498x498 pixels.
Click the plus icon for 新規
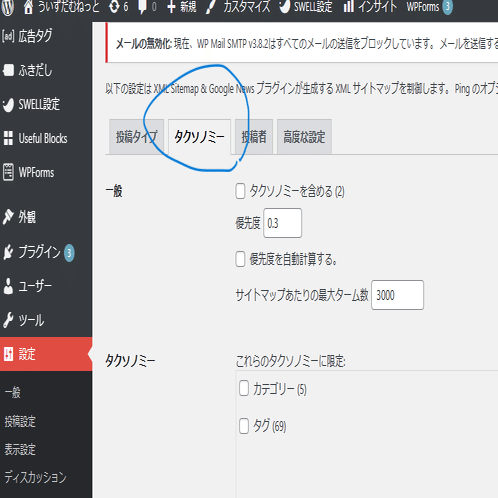171,7
